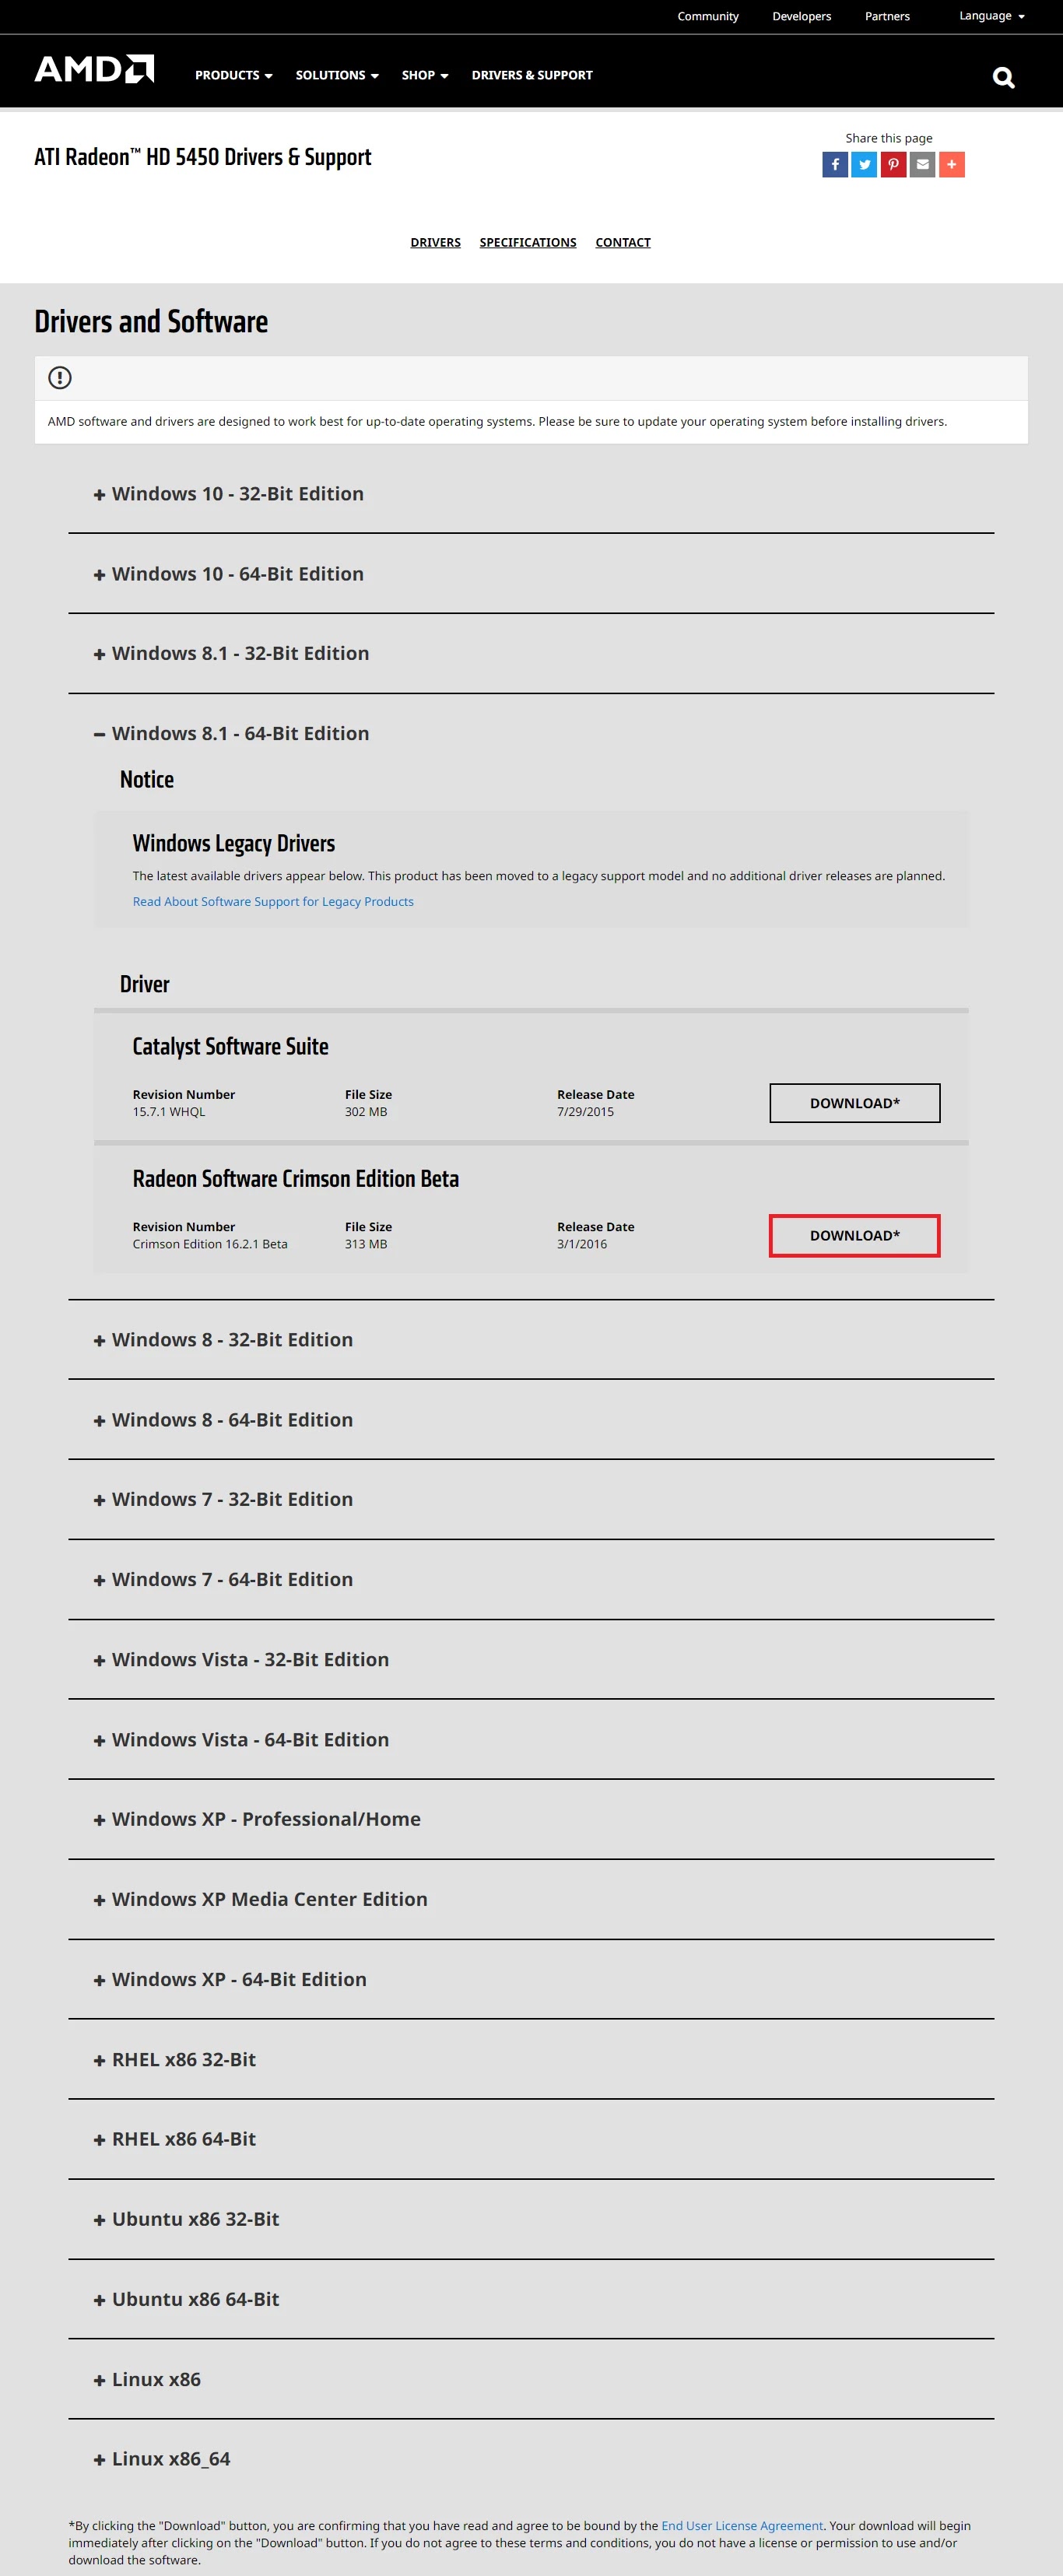
Task: Download the Catalyst Software Suite driver
Action: 855,1103
